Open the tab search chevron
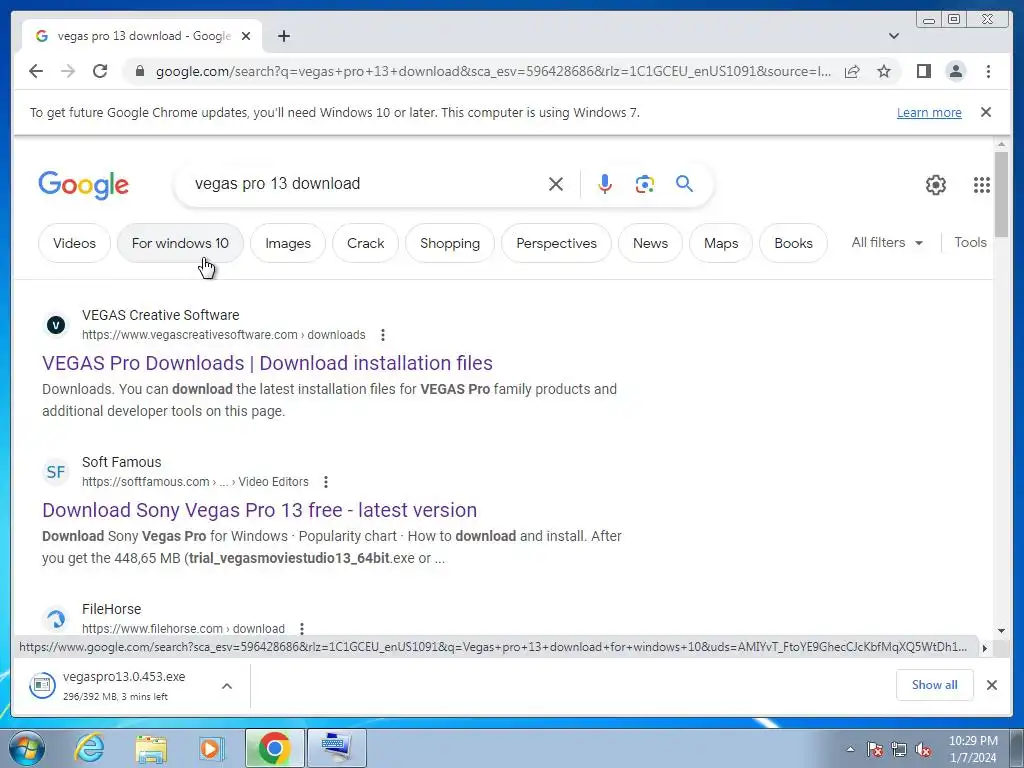1024x768 pixels. (x=893, y=36)
